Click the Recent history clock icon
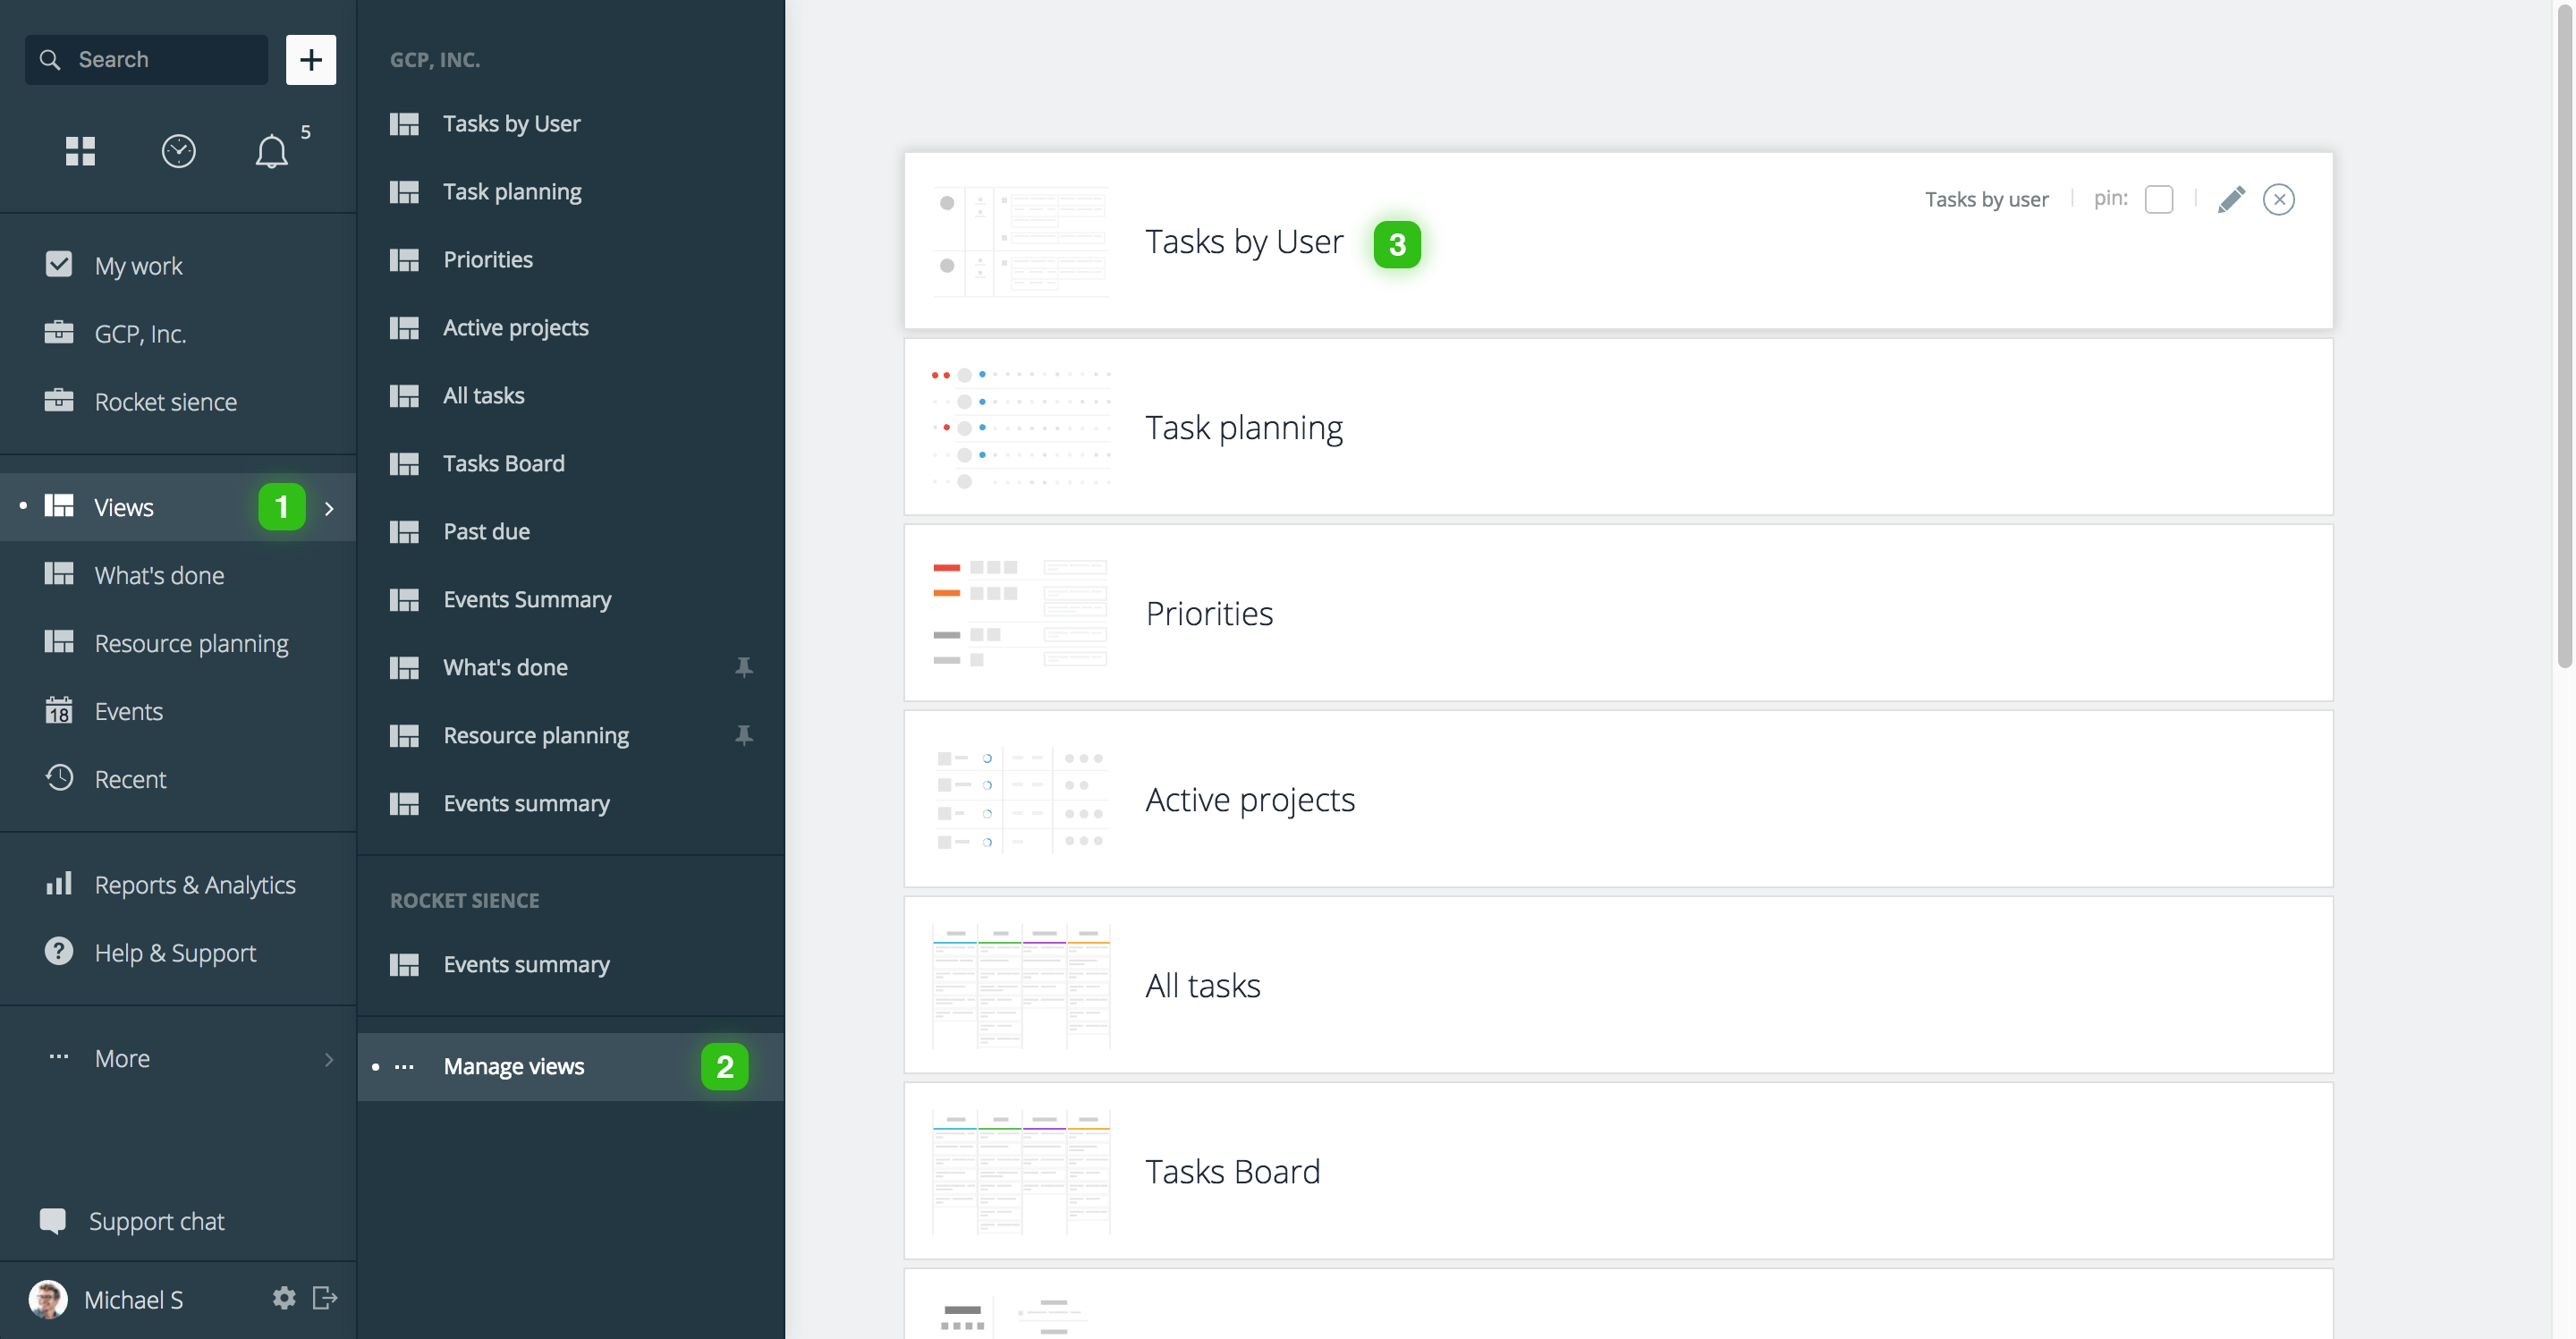The width and height of the screenshot is (2576, 1339). [59, 777]
